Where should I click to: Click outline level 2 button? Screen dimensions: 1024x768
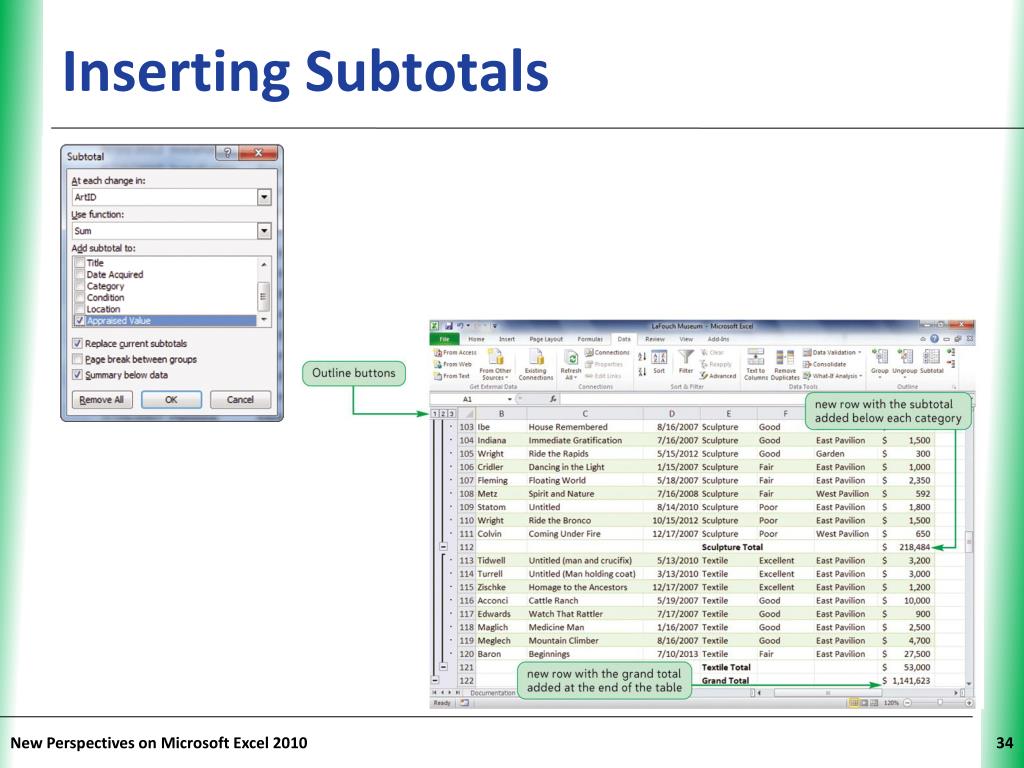443,413
